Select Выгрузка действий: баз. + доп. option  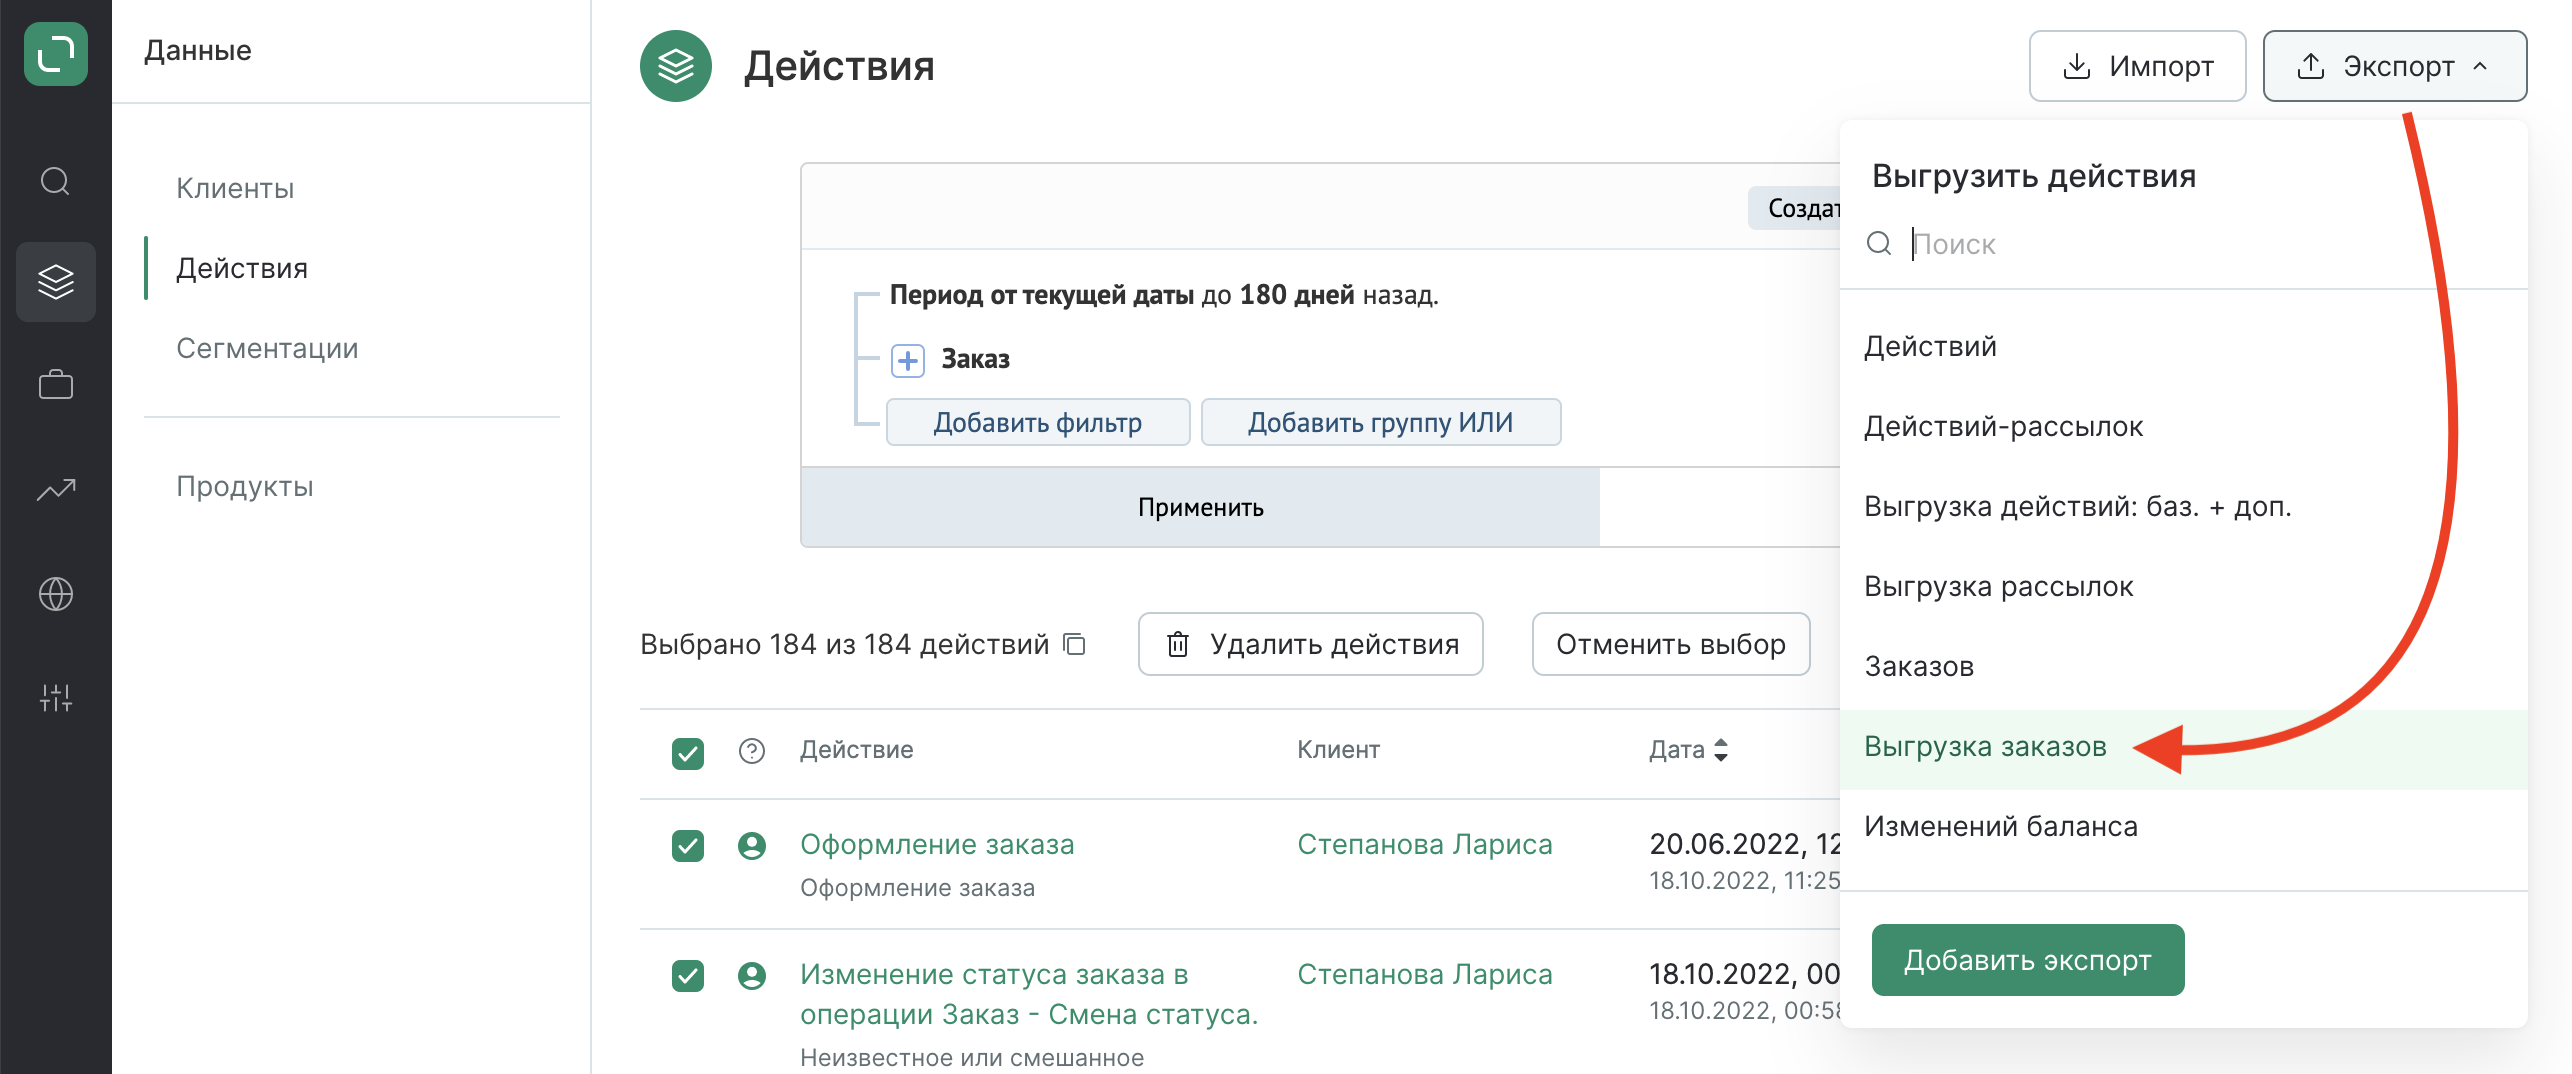coord(2184,506)
